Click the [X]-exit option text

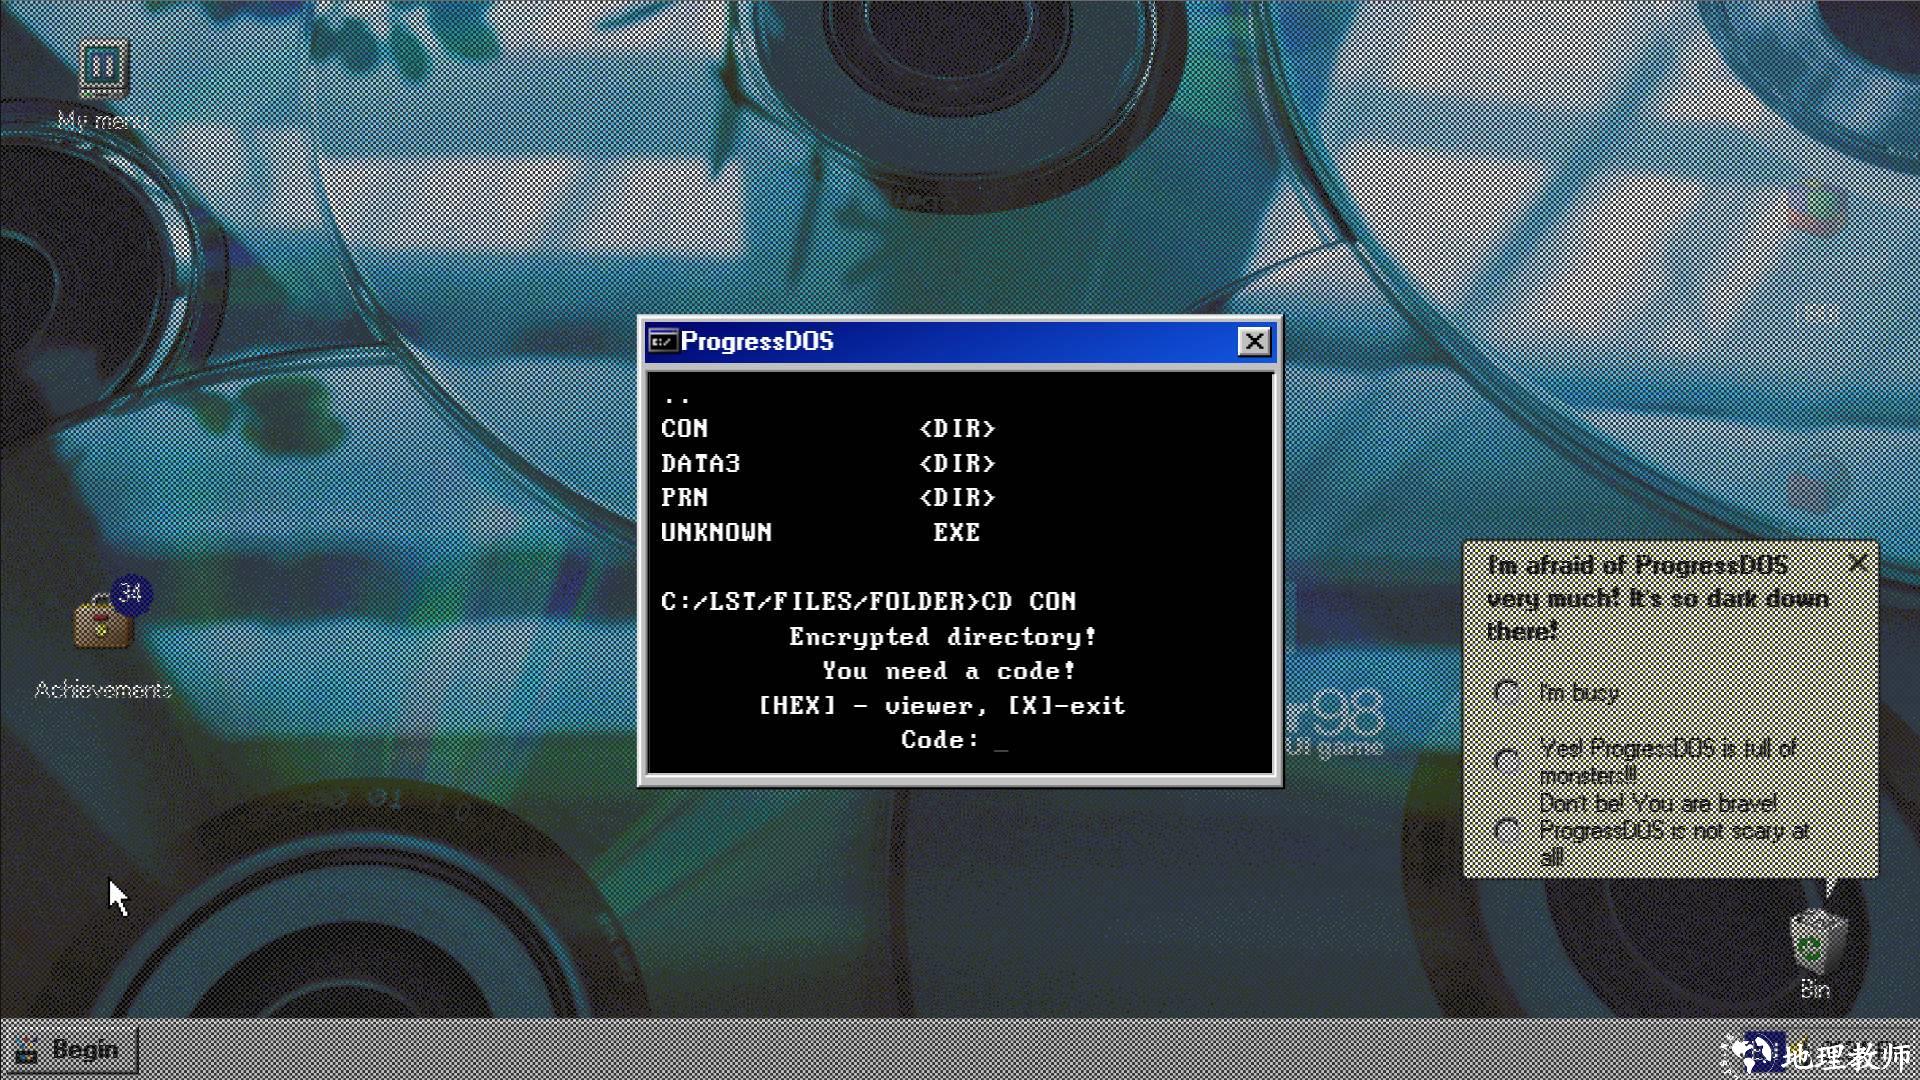point(1066,706)
